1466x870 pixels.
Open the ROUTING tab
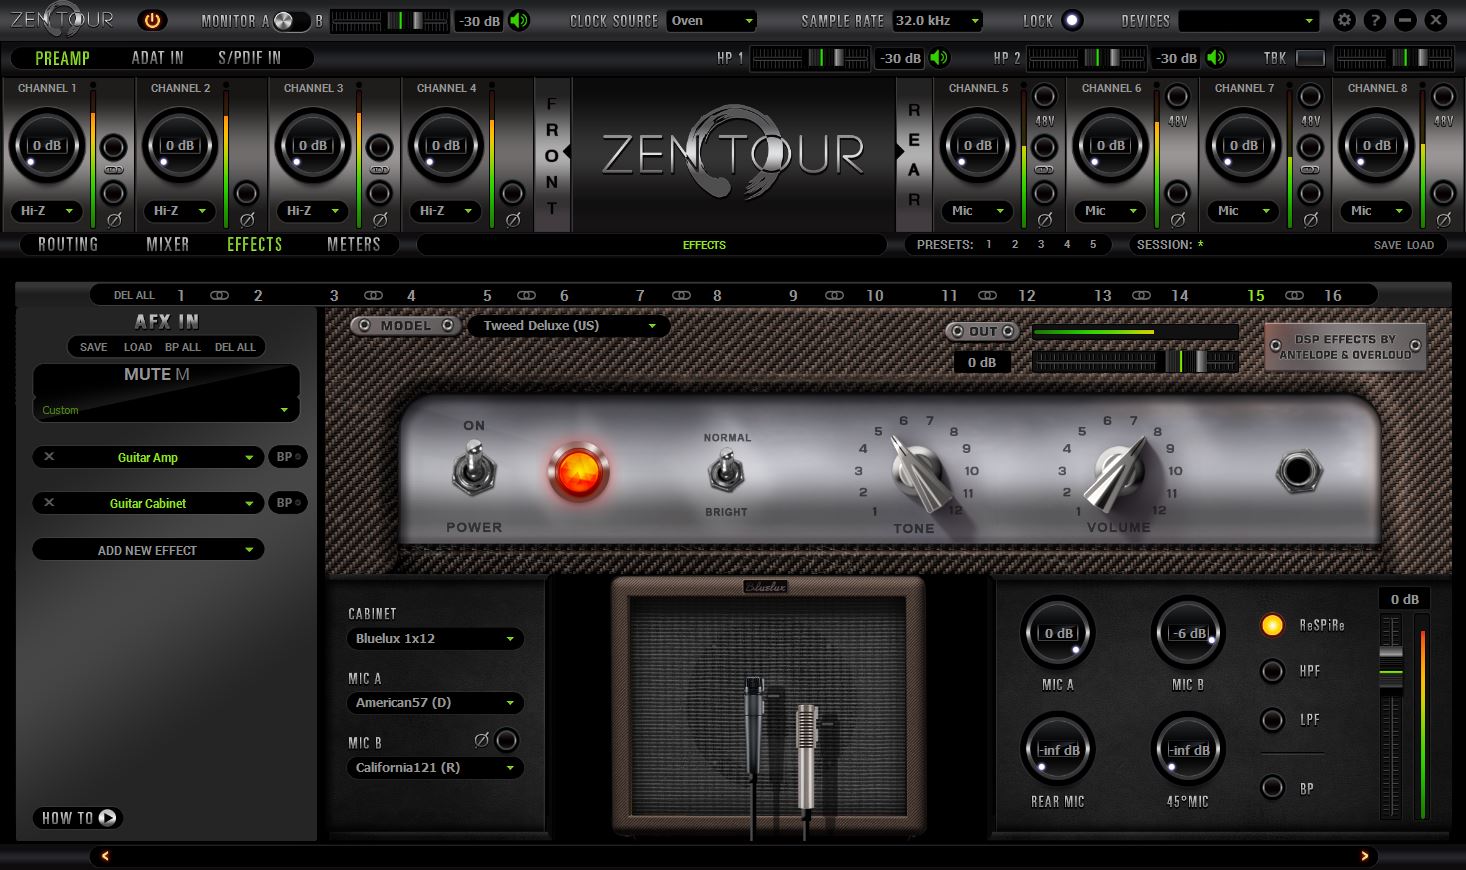click(68, 244)
